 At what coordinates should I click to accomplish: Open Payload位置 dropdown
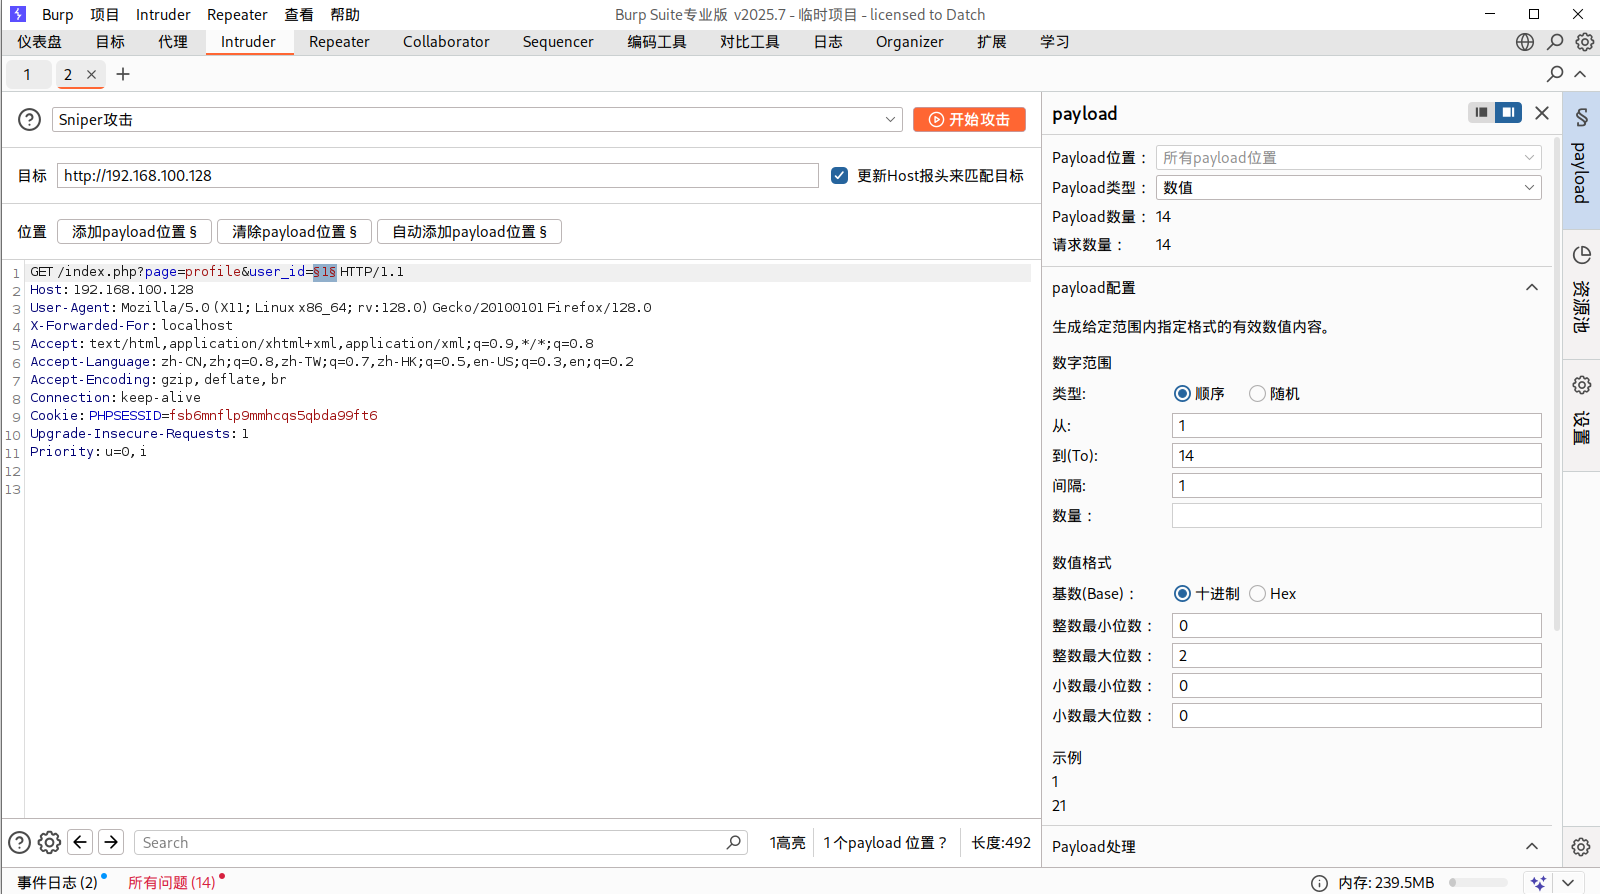tap(1348, 157)
